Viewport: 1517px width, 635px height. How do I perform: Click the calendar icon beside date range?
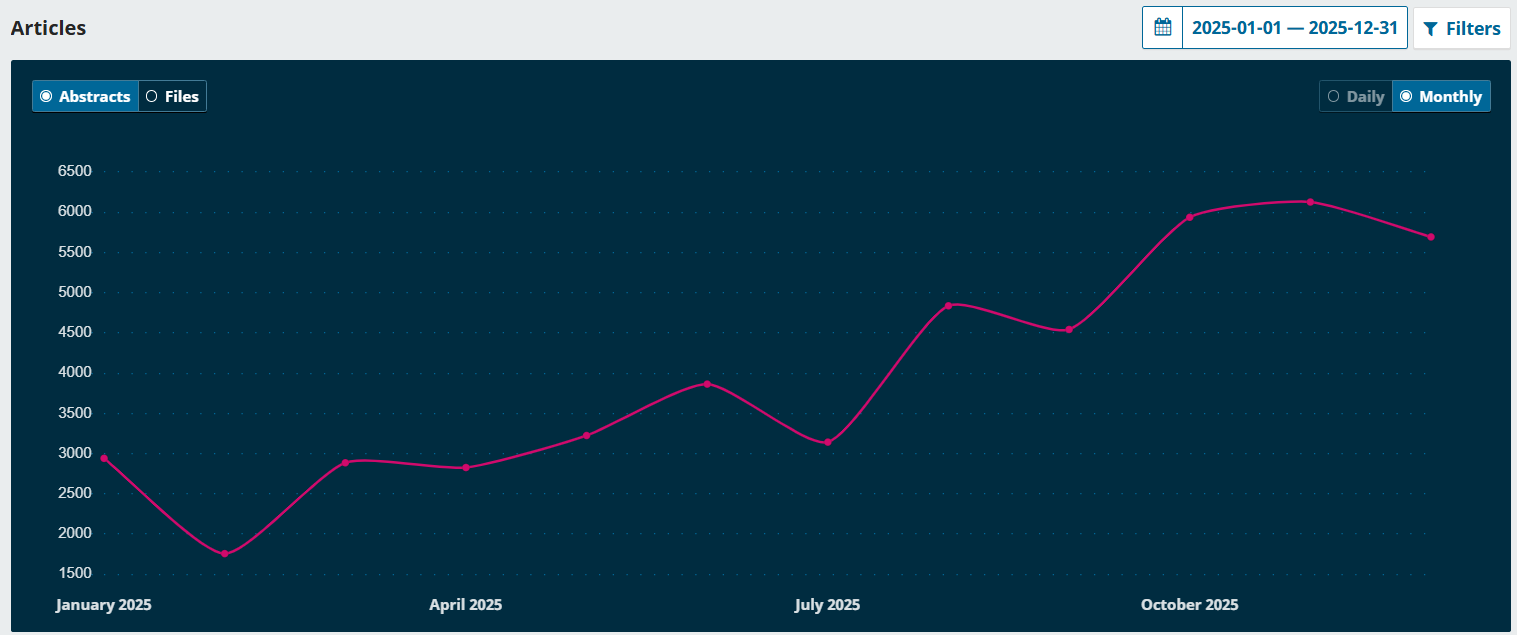(1162, 28)
